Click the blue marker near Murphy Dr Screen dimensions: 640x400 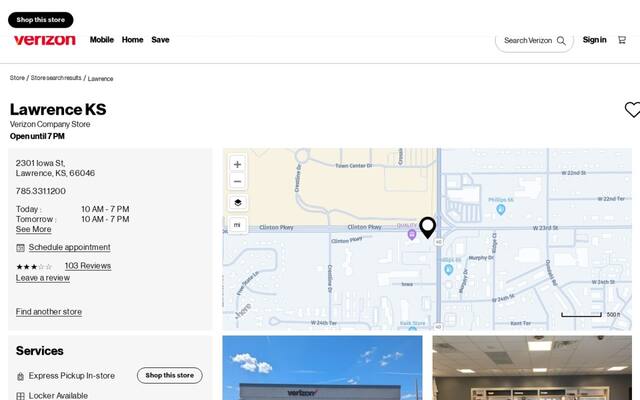point(449,269)
